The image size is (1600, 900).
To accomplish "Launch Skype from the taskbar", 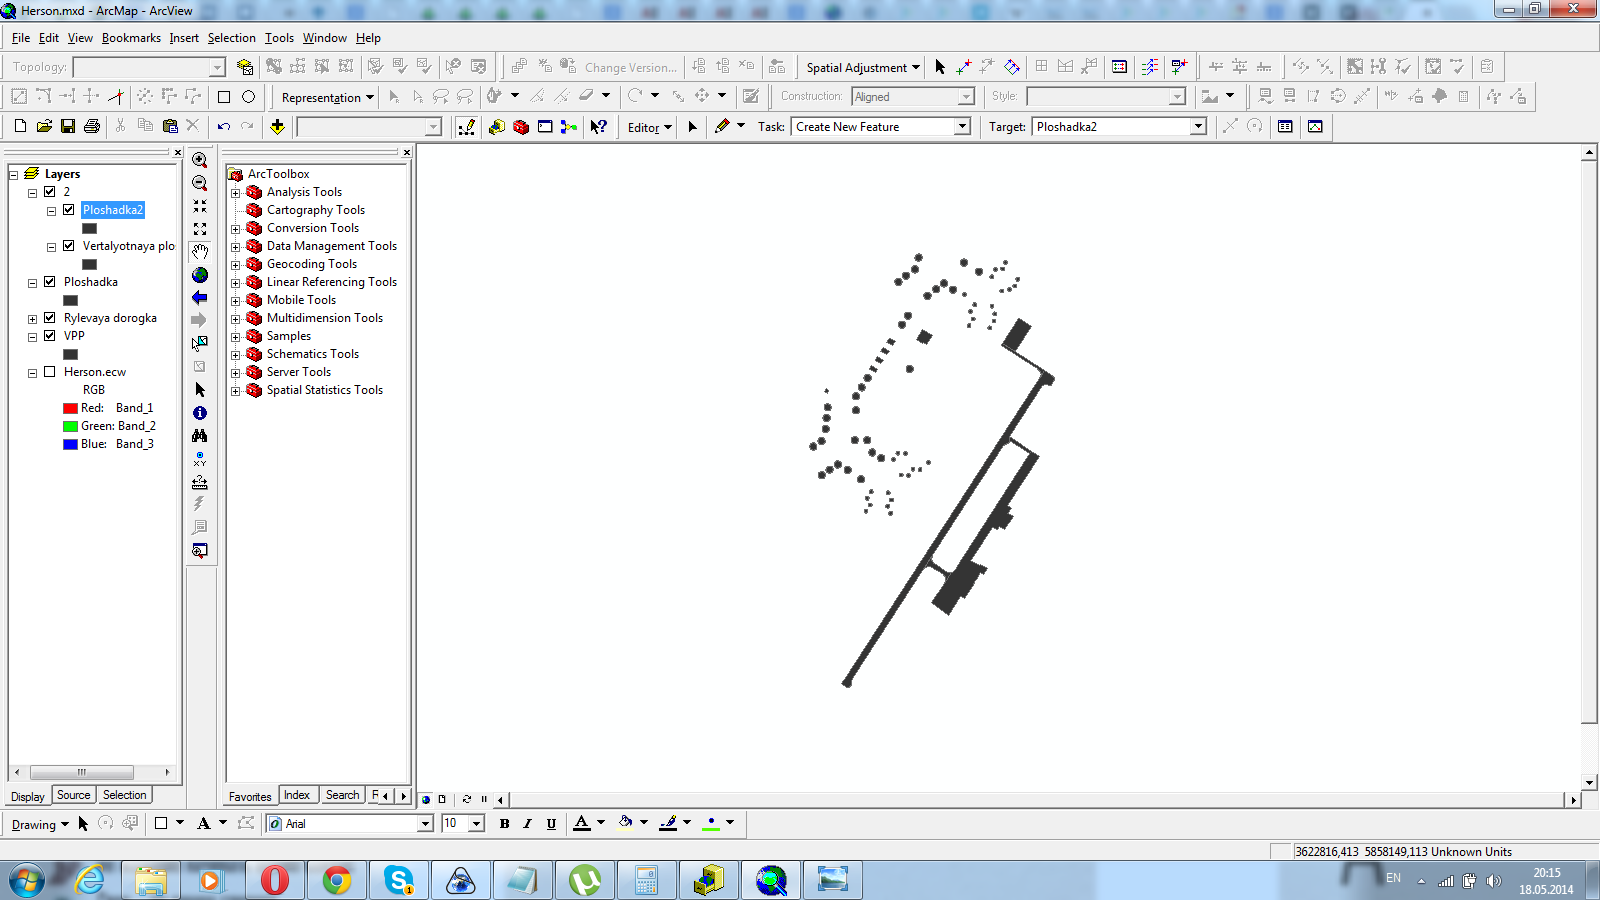I will click(399, 880).
